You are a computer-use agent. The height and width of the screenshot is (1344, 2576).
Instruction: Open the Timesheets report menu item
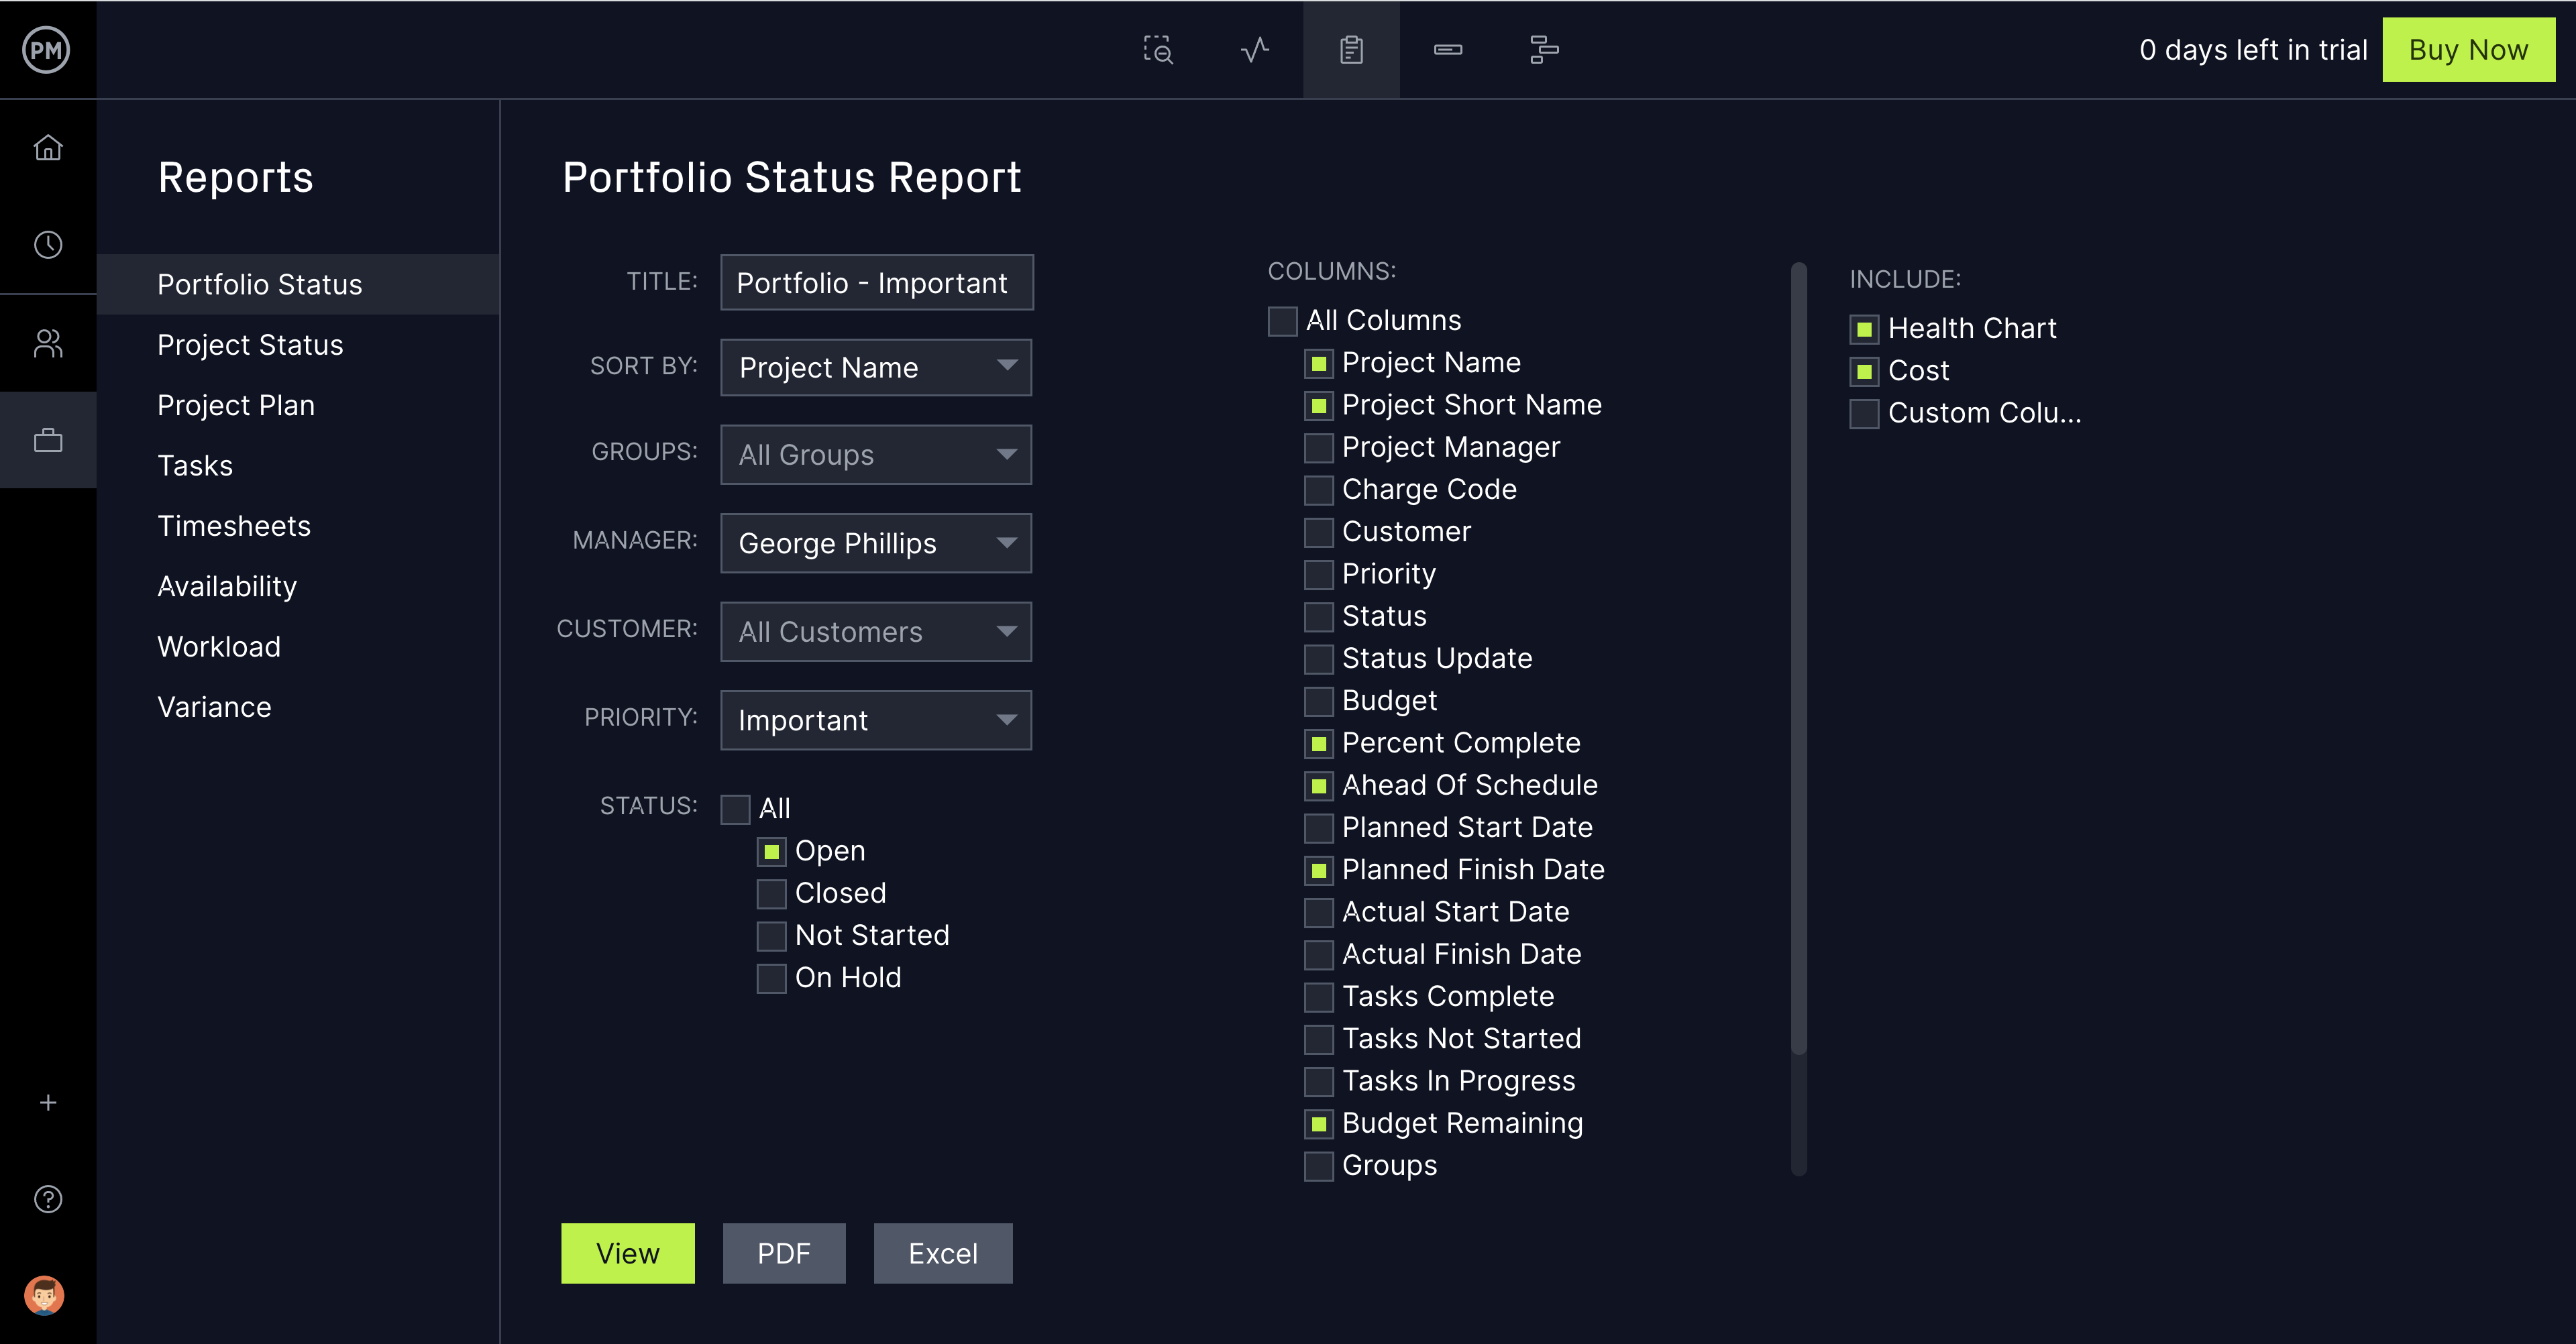point(234,526)
